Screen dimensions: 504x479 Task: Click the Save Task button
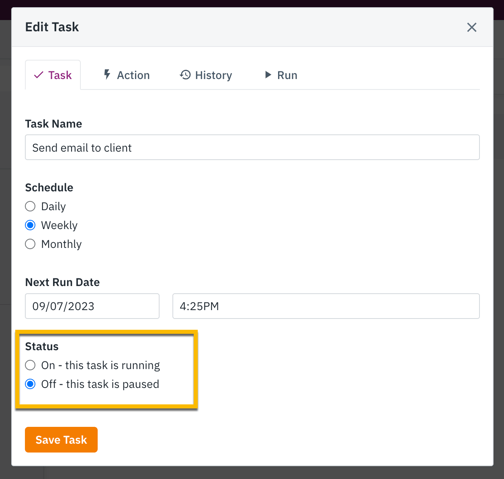[x=61, y=440]
